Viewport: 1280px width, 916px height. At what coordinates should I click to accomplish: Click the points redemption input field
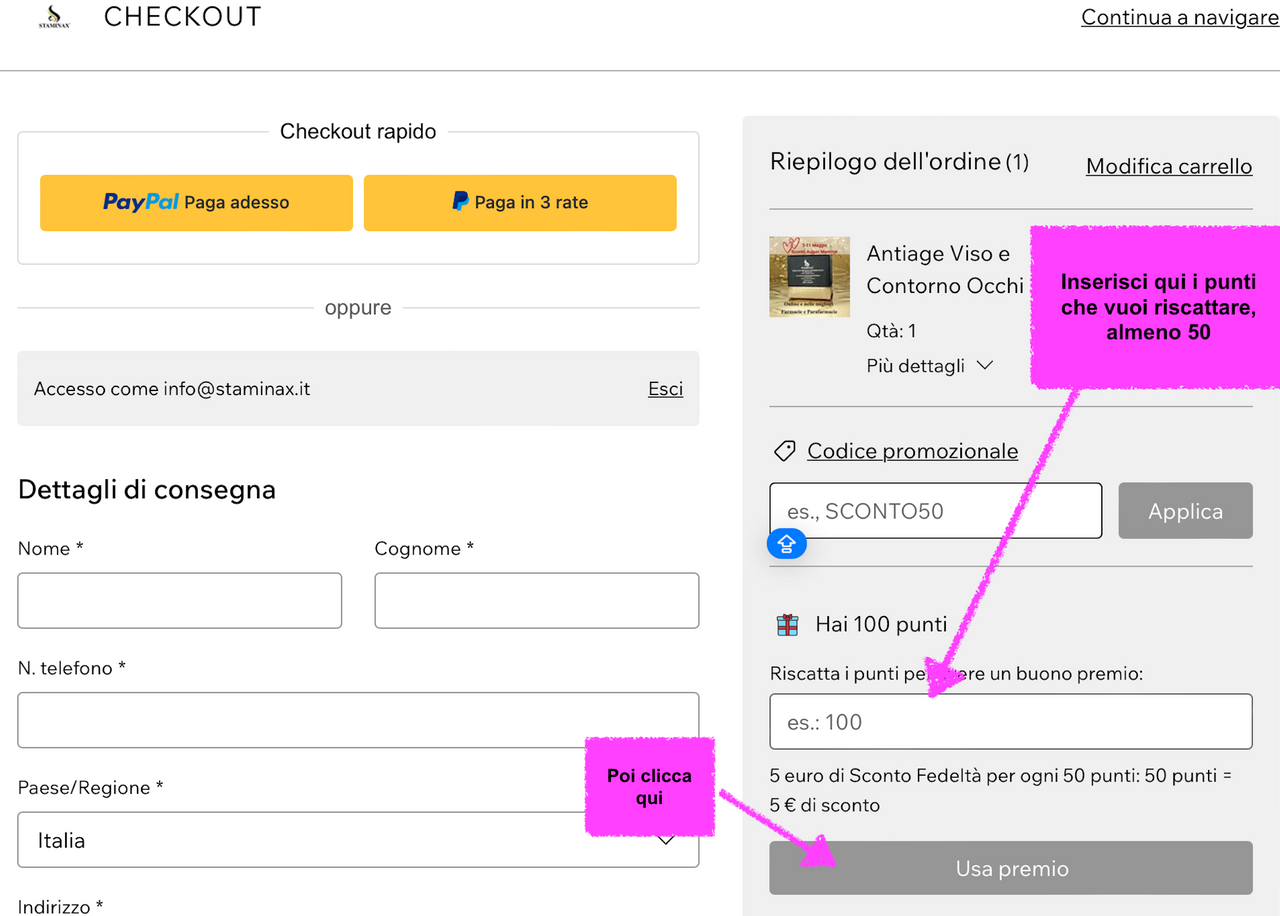1010,722
